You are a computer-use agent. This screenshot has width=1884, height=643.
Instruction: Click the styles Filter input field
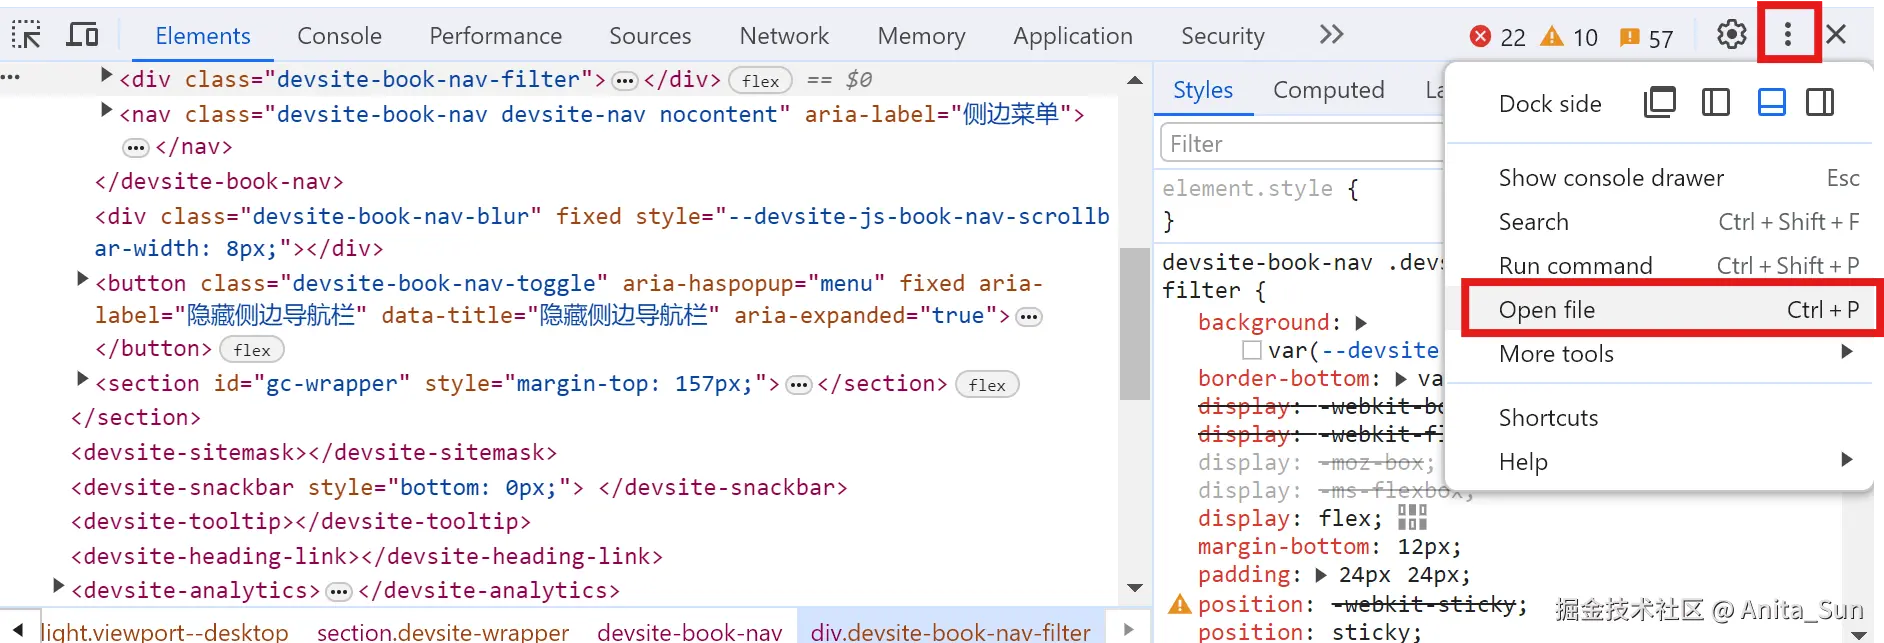coord(1302,143)
